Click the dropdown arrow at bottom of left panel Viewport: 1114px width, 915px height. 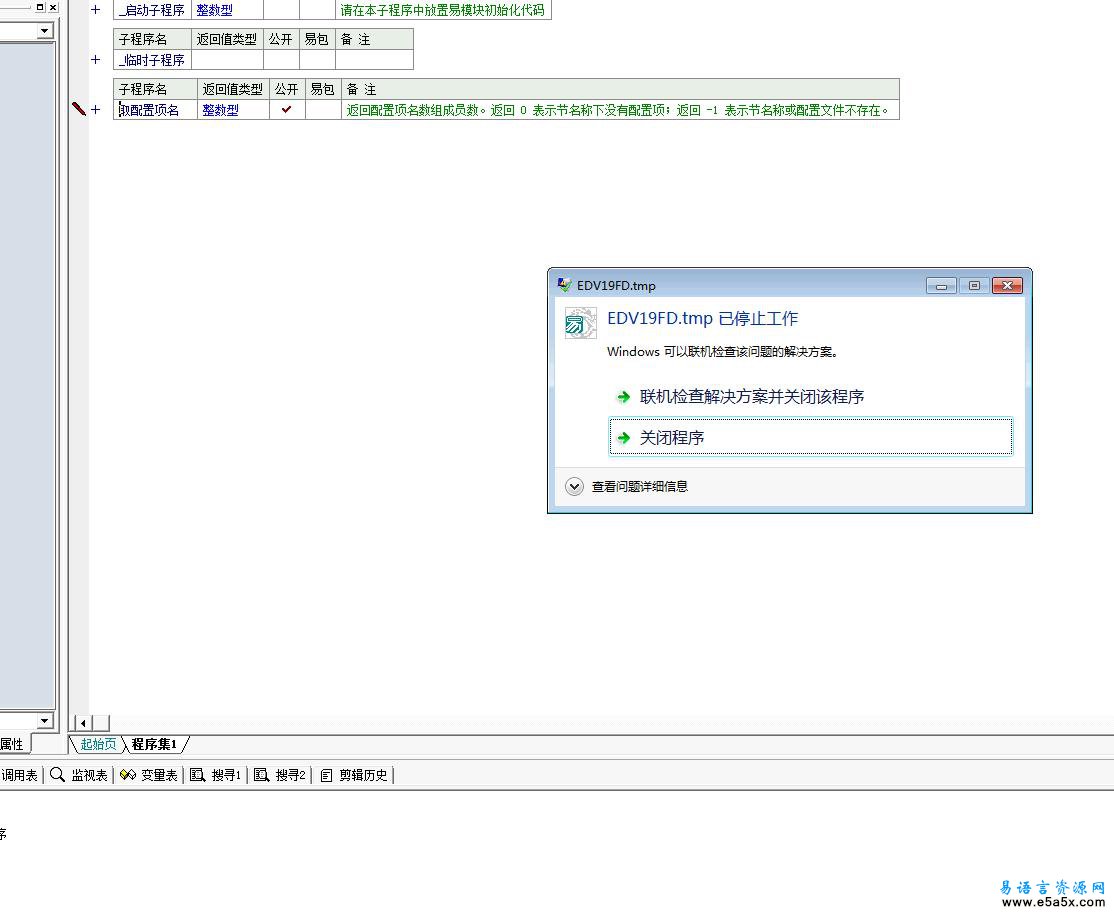[x=45, y=720]
